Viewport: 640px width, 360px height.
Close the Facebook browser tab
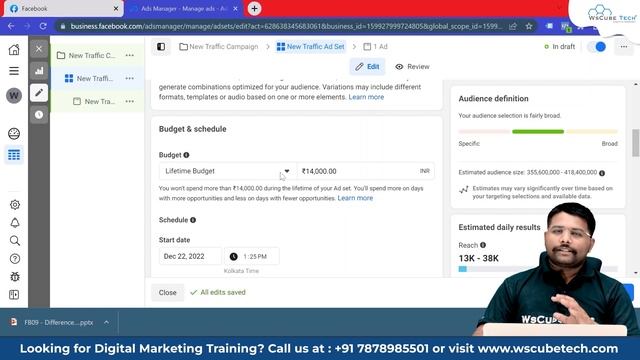116,9
